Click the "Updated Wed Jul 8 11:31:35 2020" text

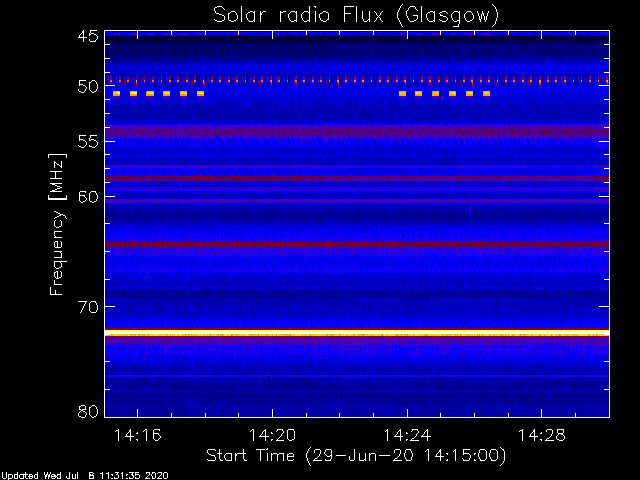[x=84, y=476]
